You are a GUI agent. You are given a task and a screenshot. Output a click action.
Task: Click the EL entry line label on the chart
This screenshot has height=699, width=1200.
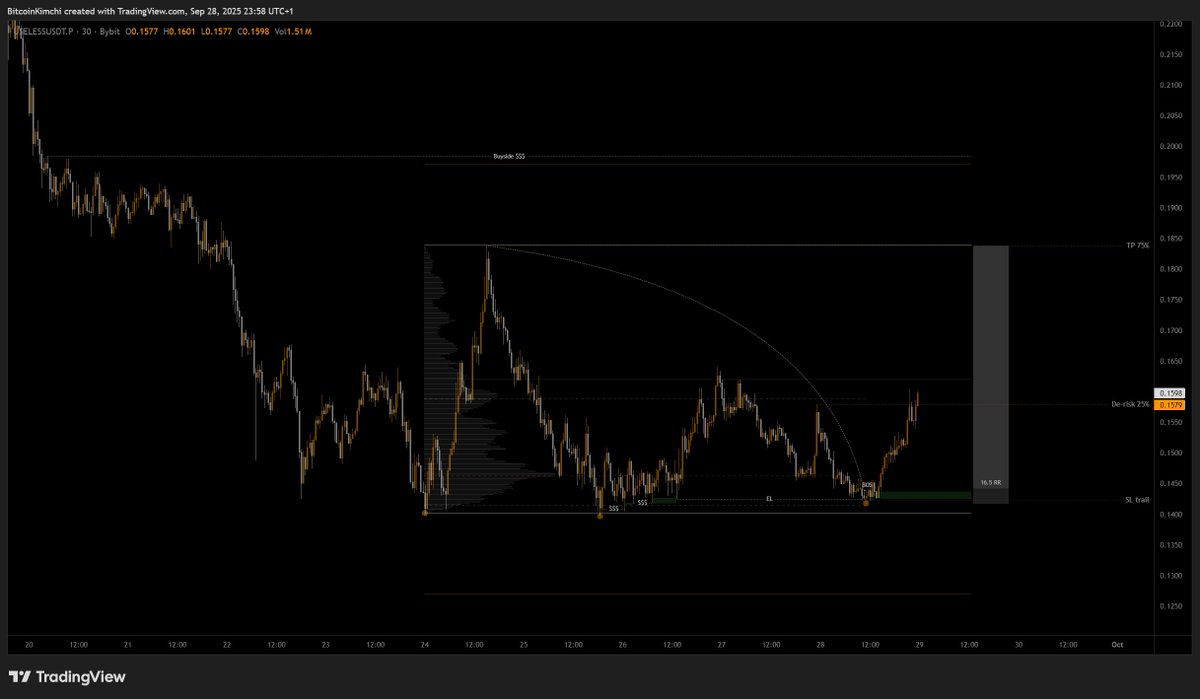pyautogui.click(x=770, y=497)
